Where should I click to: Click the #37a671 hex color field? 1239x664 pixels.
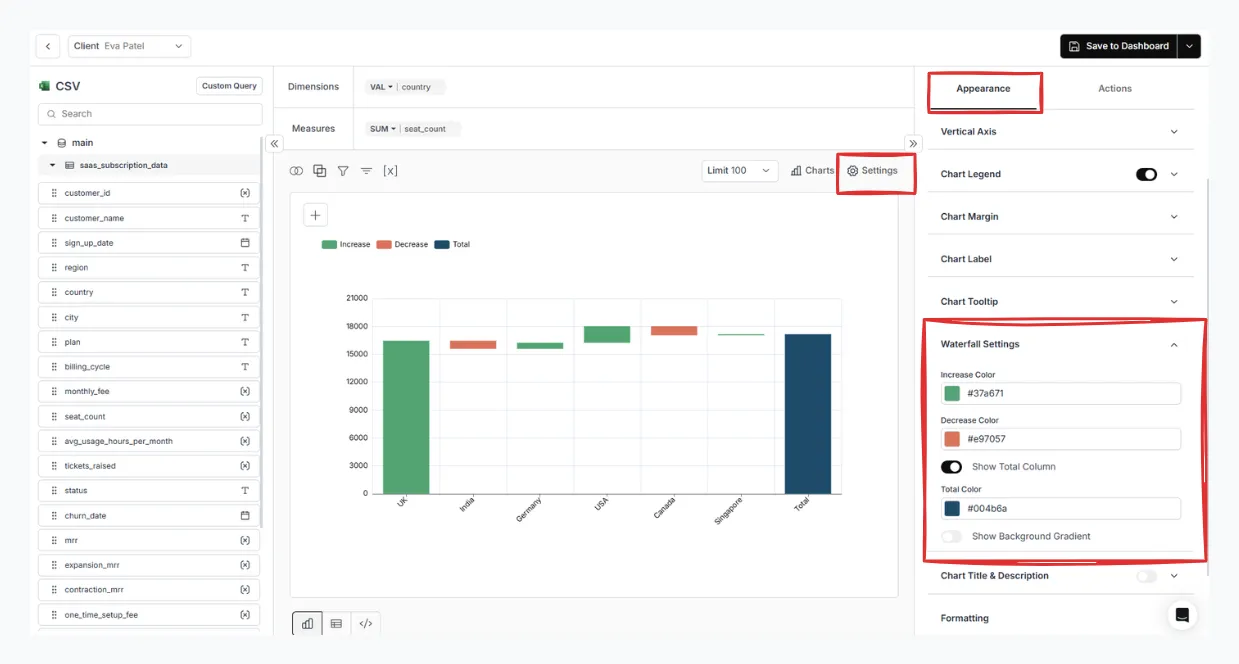(x=1060, y=394)
